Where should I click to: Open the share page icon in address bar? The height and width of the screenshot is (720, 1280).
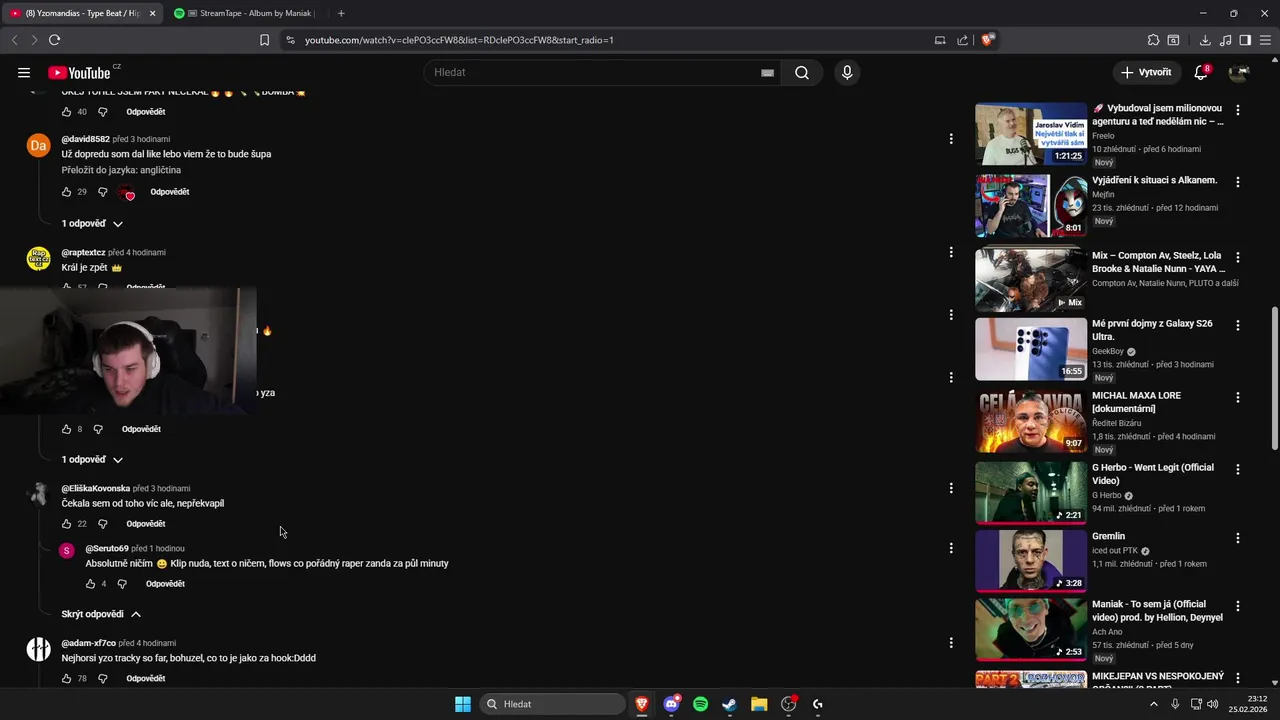coord(962,40)
